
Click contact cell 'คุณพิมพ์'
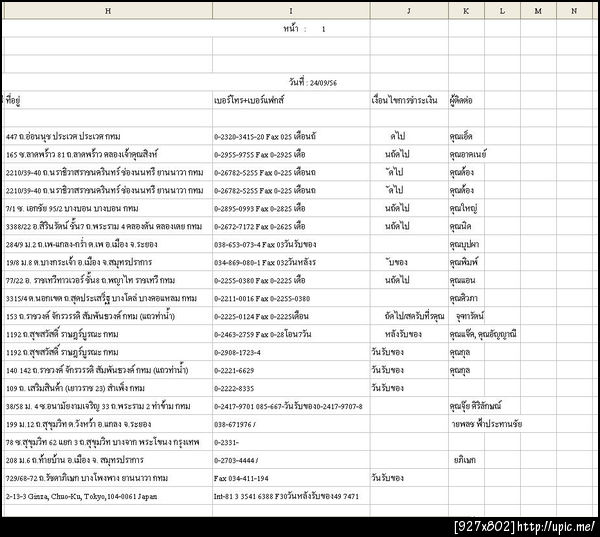click(466, 262)
